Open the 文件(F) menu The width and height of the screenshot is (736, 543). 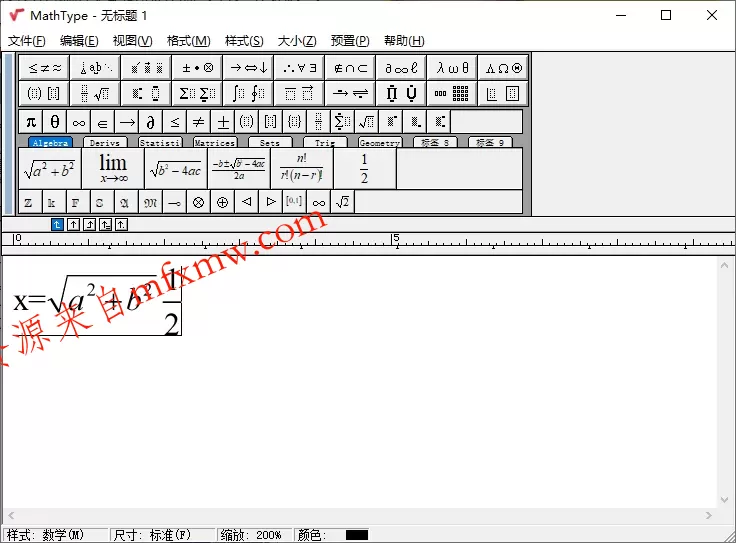click(x=27, y=41)
